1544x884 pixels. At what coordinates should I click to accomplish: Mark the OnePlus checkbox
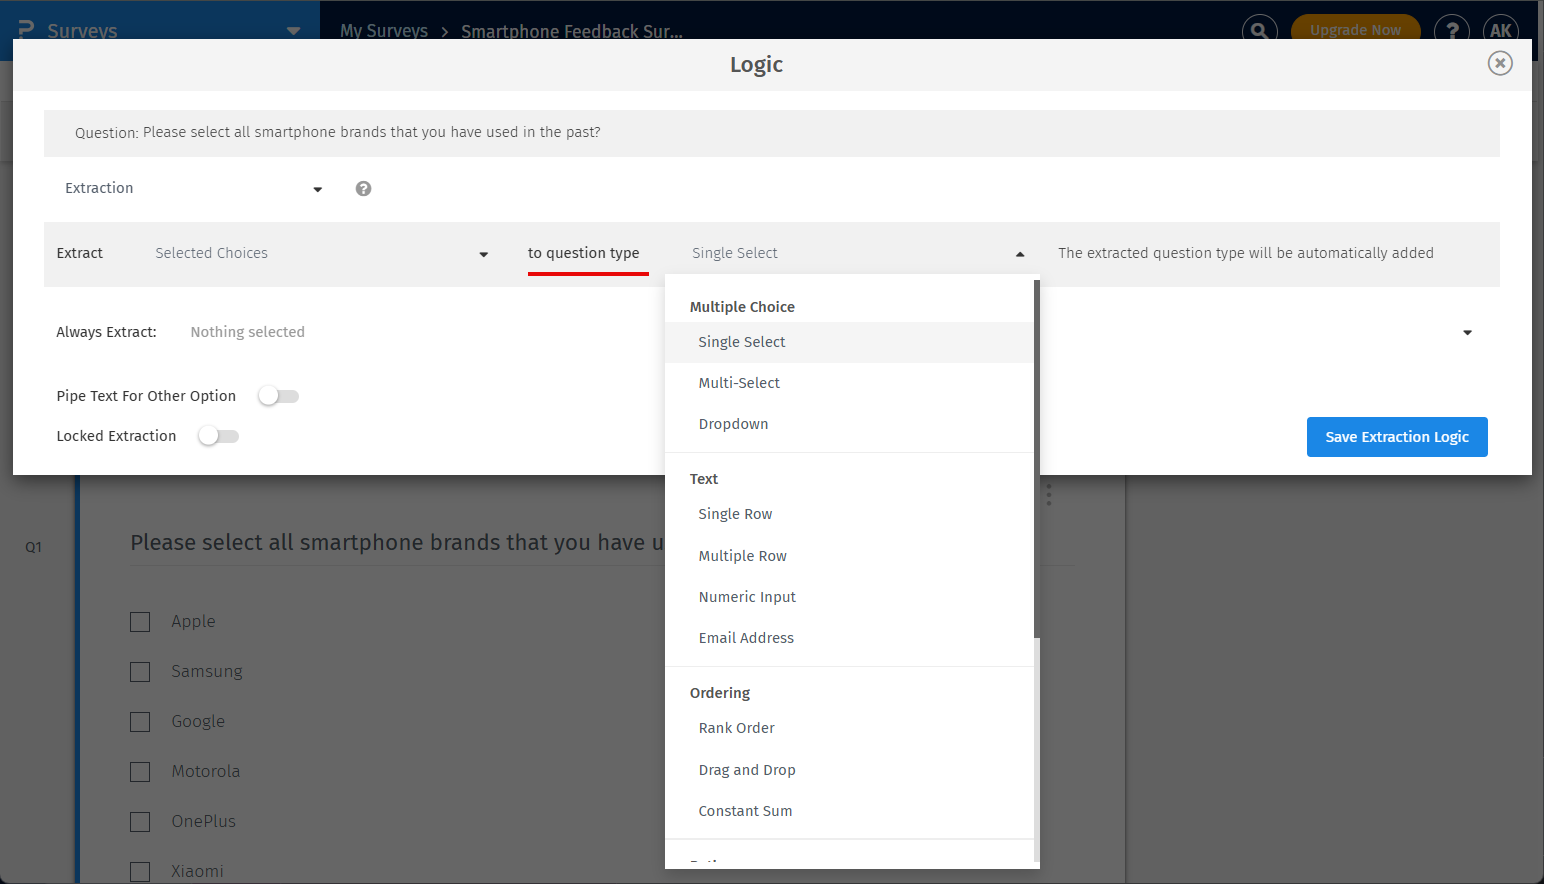(x=140, y=822)
